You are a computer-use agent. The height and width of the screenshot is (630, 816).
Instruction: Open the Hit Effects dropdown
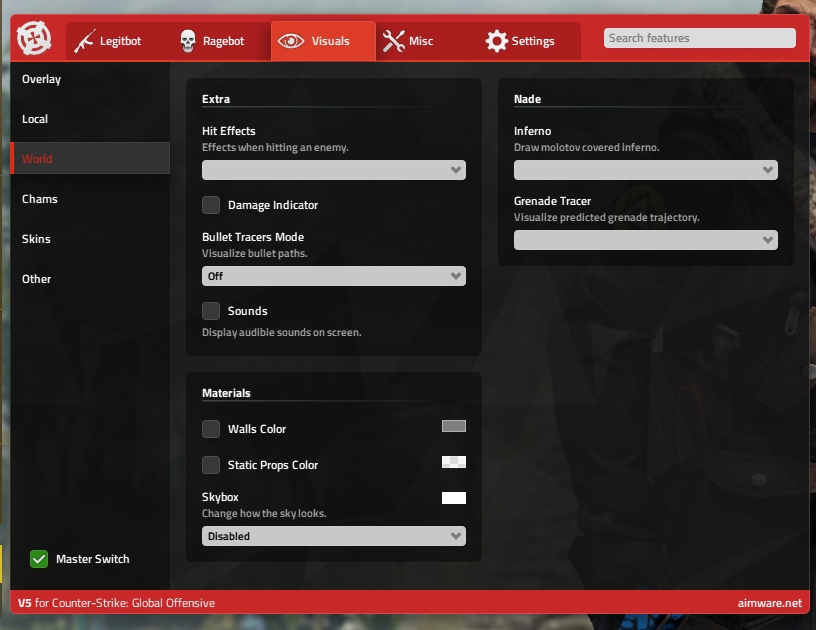[x=333, y=170]
